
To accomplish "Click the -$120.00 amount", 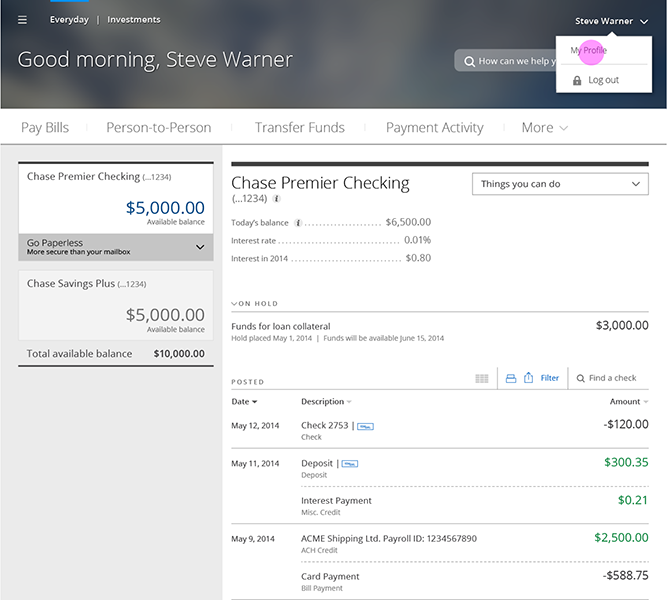I will tap(626, 424).
